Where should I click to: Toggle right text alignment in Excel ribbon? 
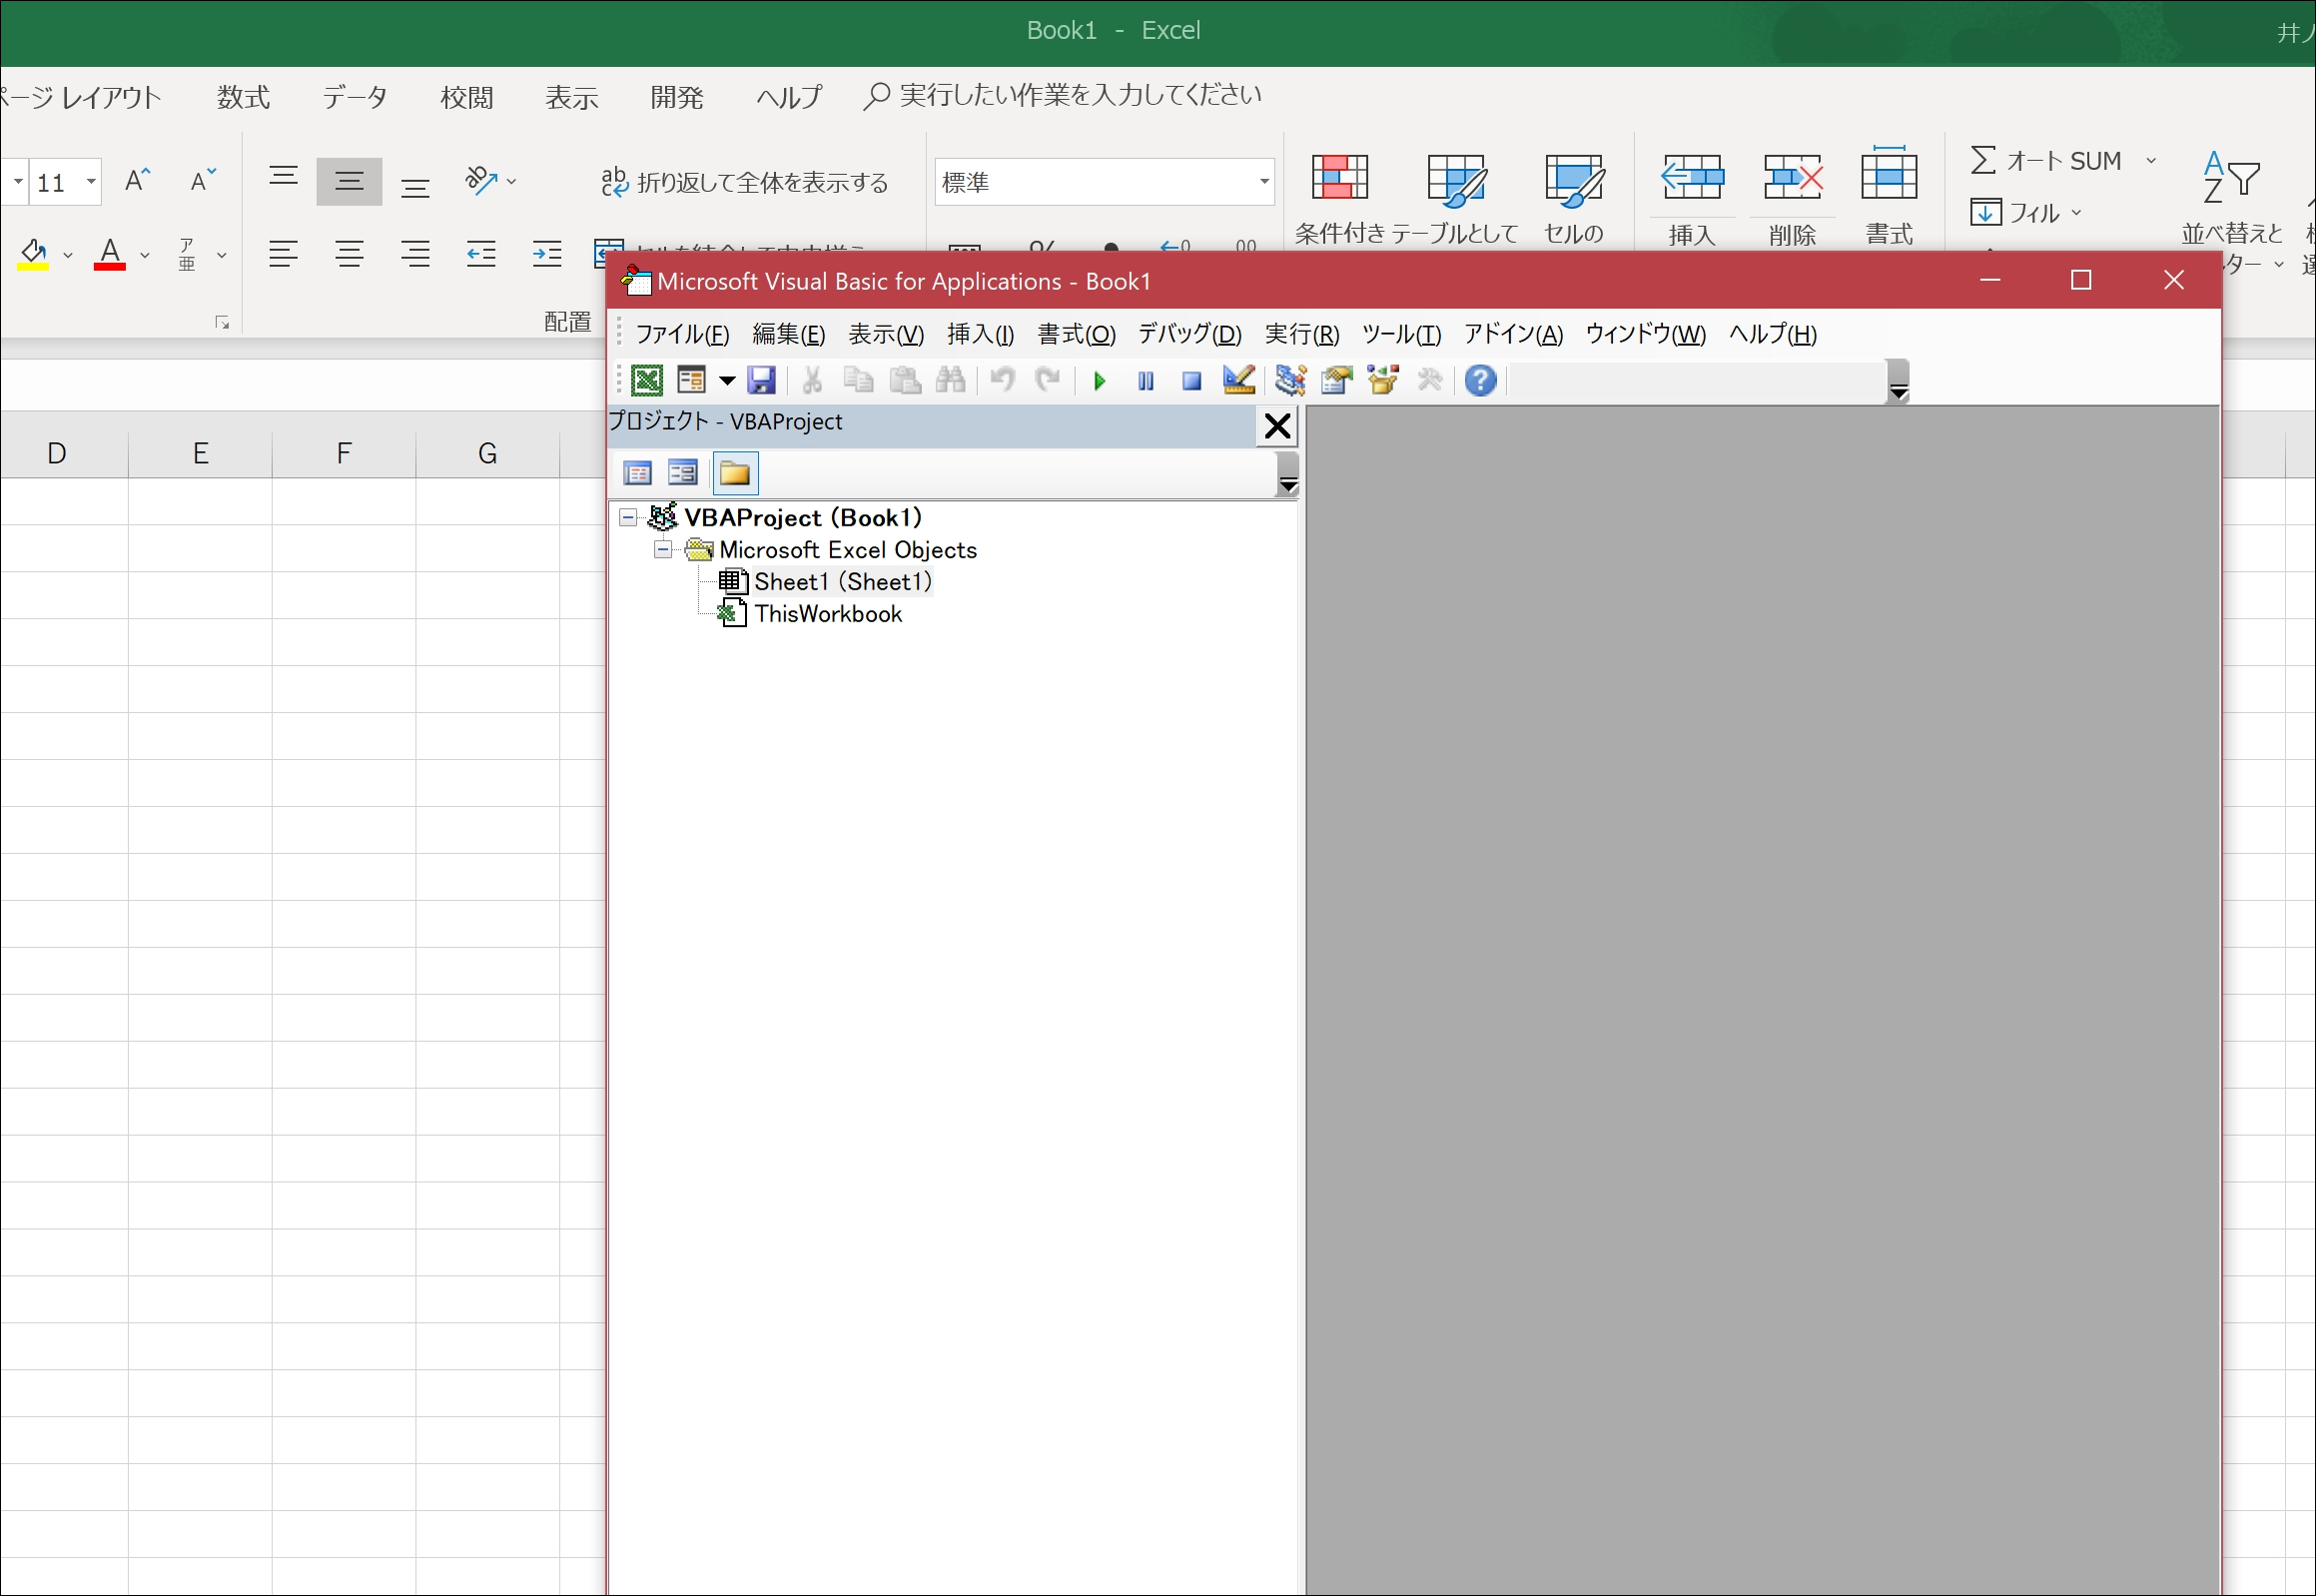(415, 254)
